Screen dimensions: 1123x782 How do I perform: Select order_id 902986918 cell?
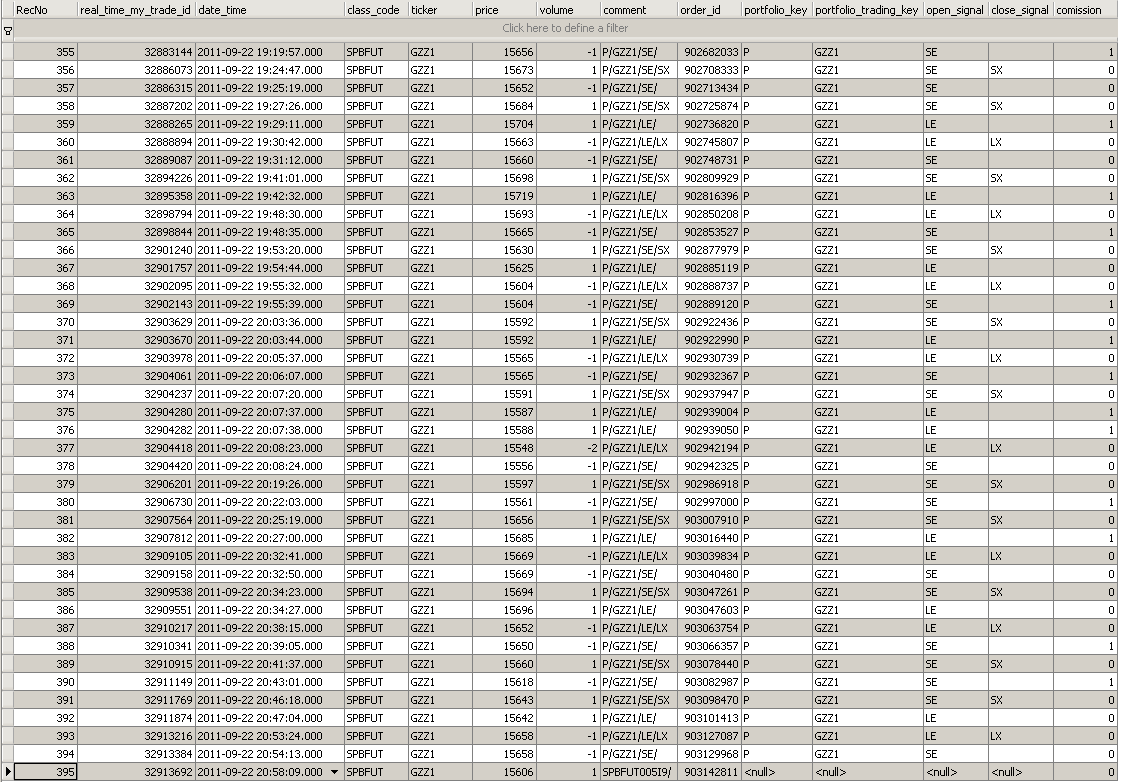point(709,484)
